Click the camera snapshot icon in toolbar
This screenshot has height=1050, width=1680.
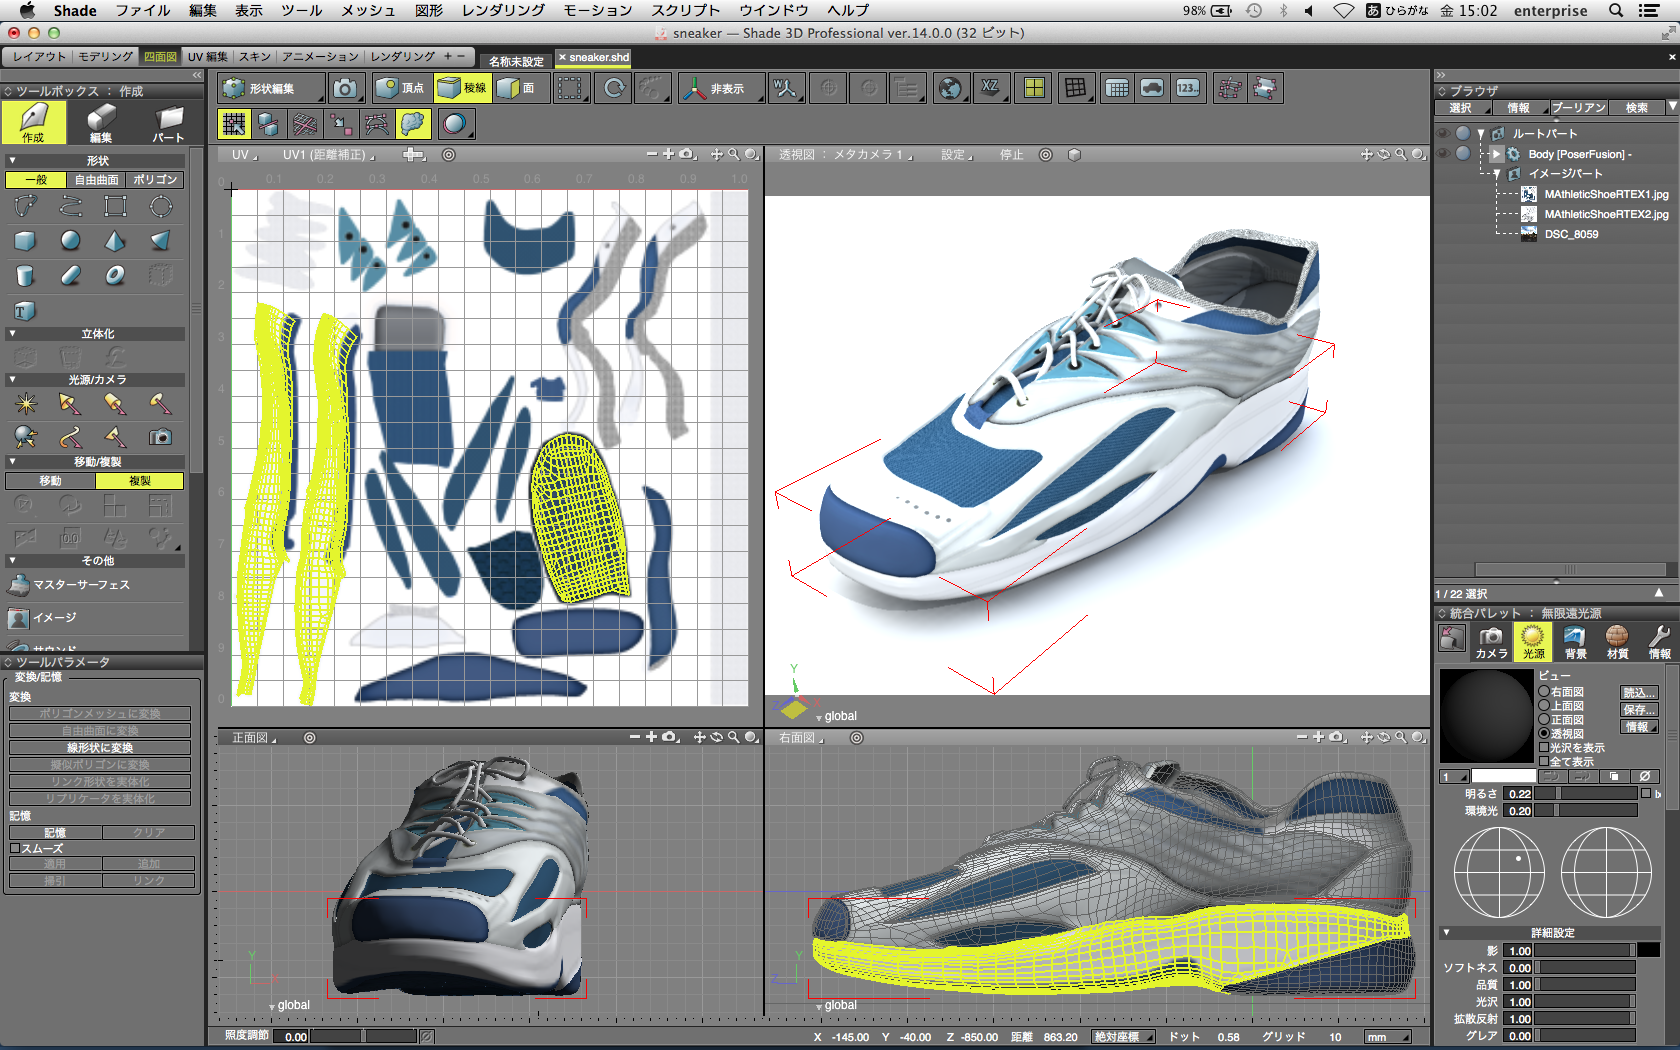345,89
